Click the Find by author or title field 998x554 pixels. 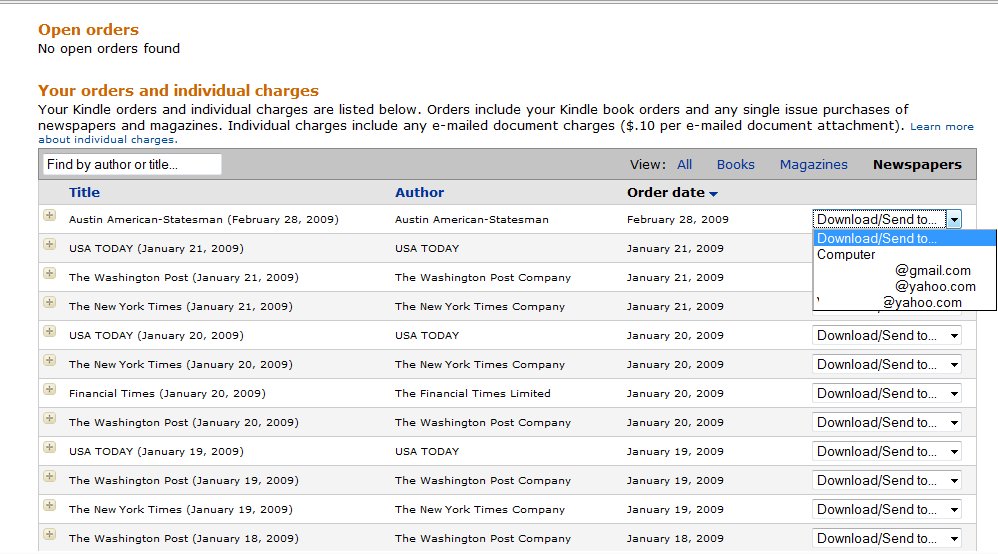(x=132, y=164)
